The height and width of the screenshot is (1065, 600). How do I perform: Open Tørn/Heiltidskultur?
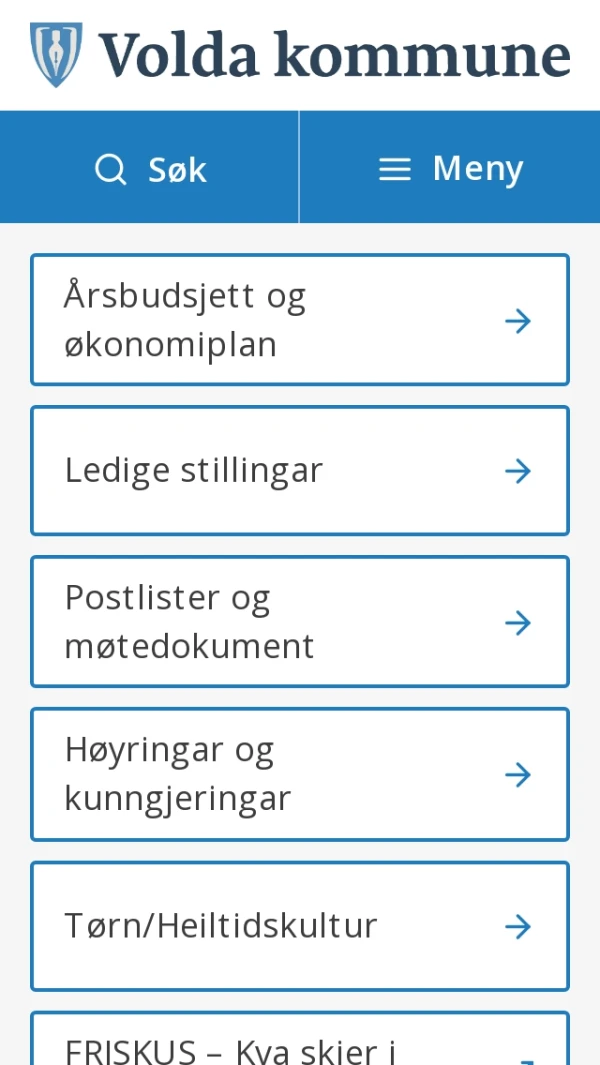point(300,926)
